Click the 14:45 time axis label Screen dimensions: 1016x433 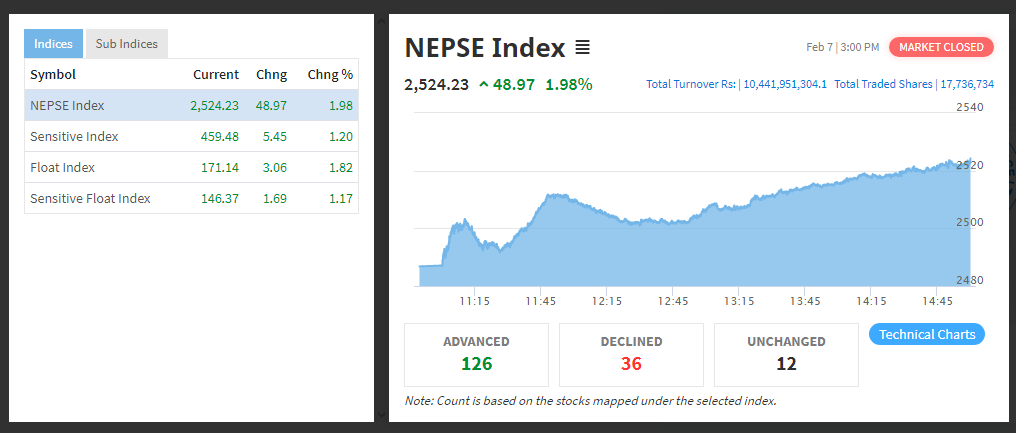tap(937, 301)
